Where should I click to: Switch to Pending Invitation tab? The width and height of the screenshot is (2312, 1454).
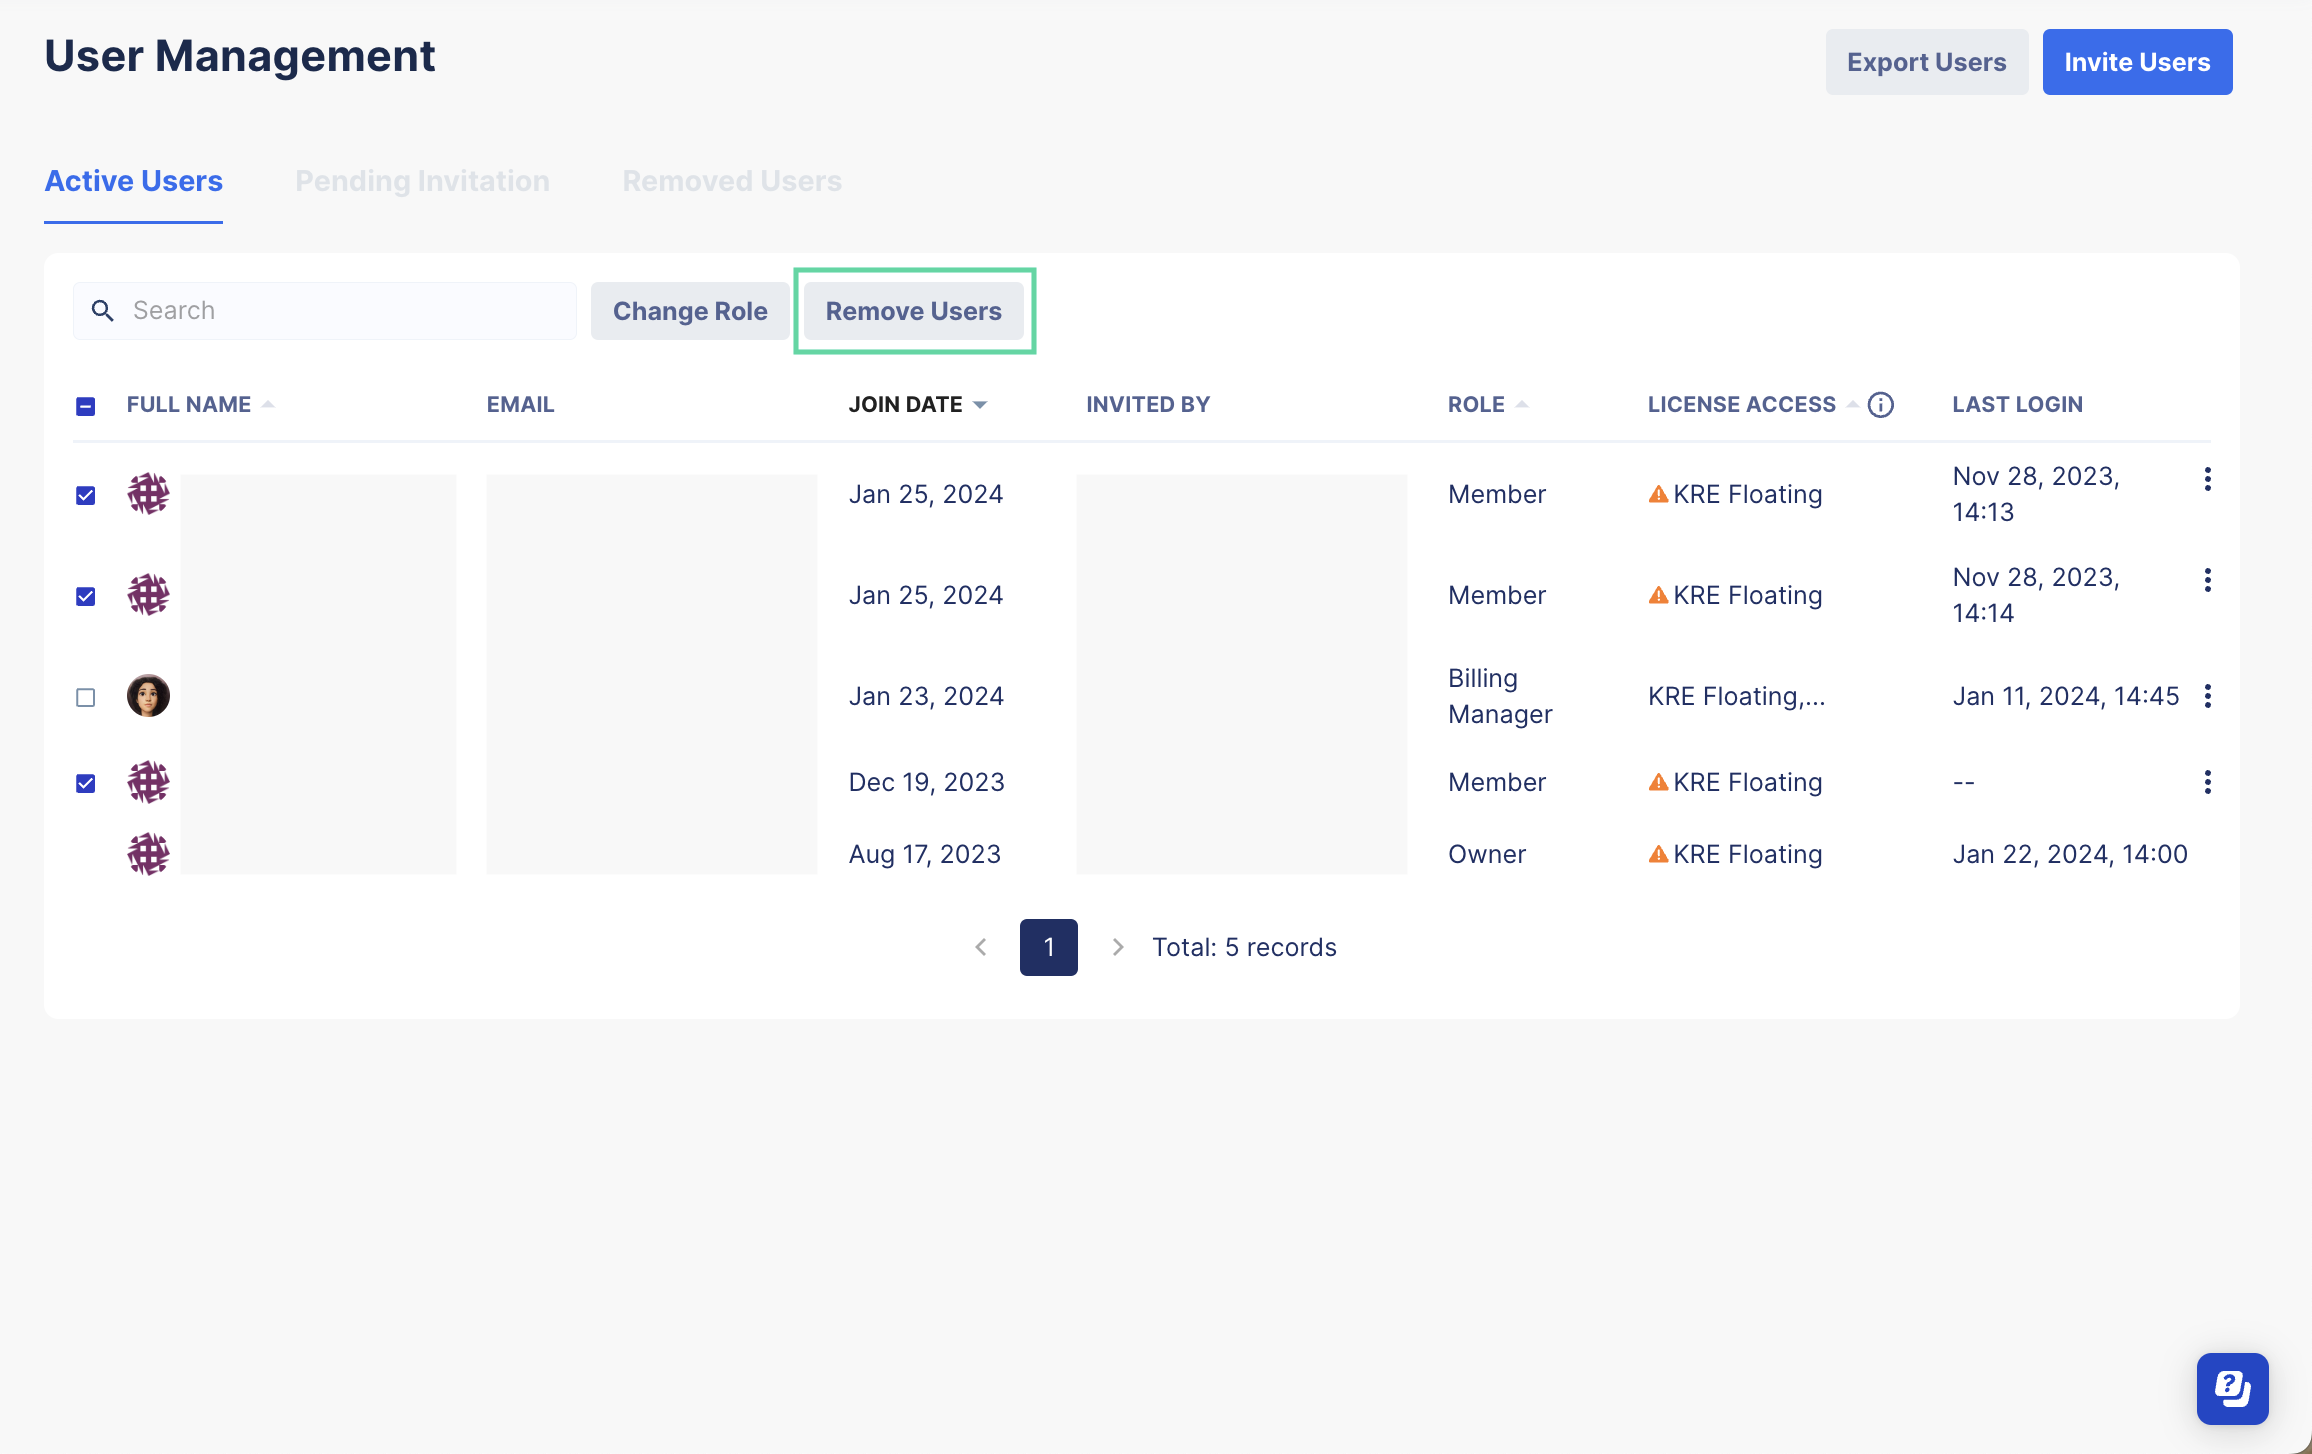(x=422, y=181)
